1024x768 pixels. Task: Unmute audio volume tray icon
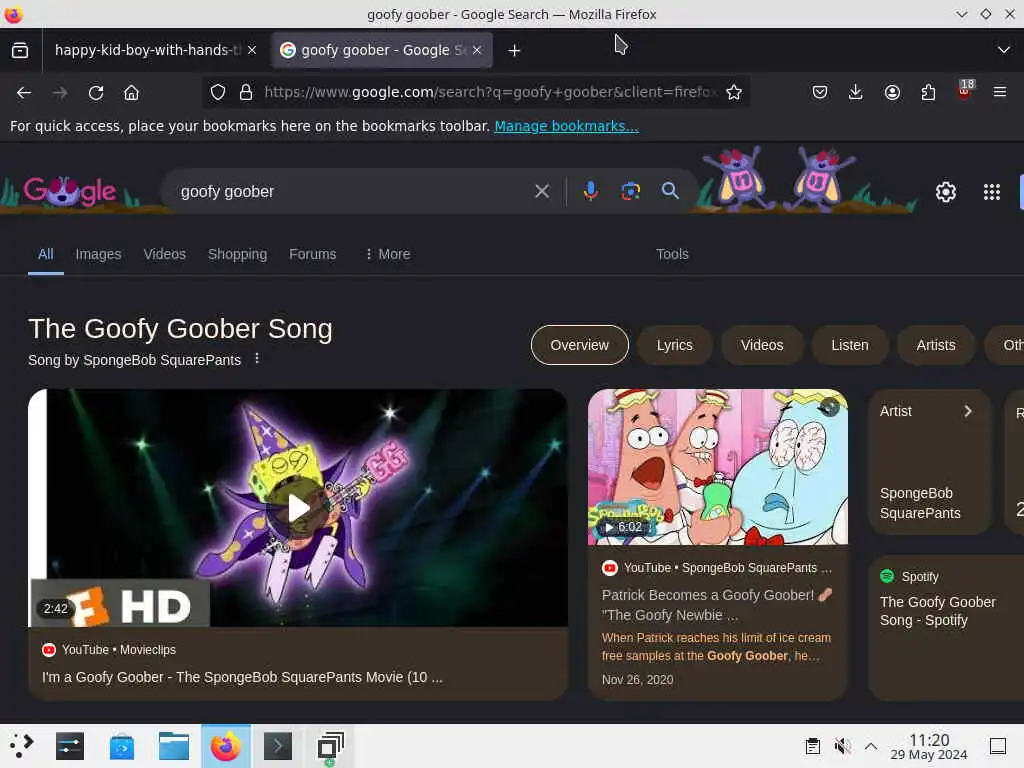842,746
